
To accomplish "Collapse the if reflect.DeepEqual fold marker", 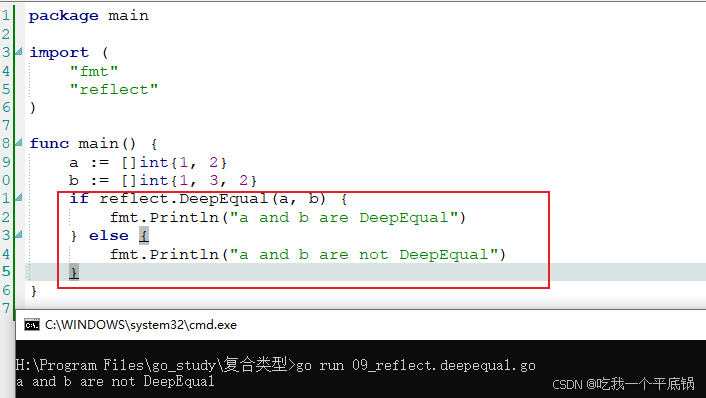I will point(18,197).
